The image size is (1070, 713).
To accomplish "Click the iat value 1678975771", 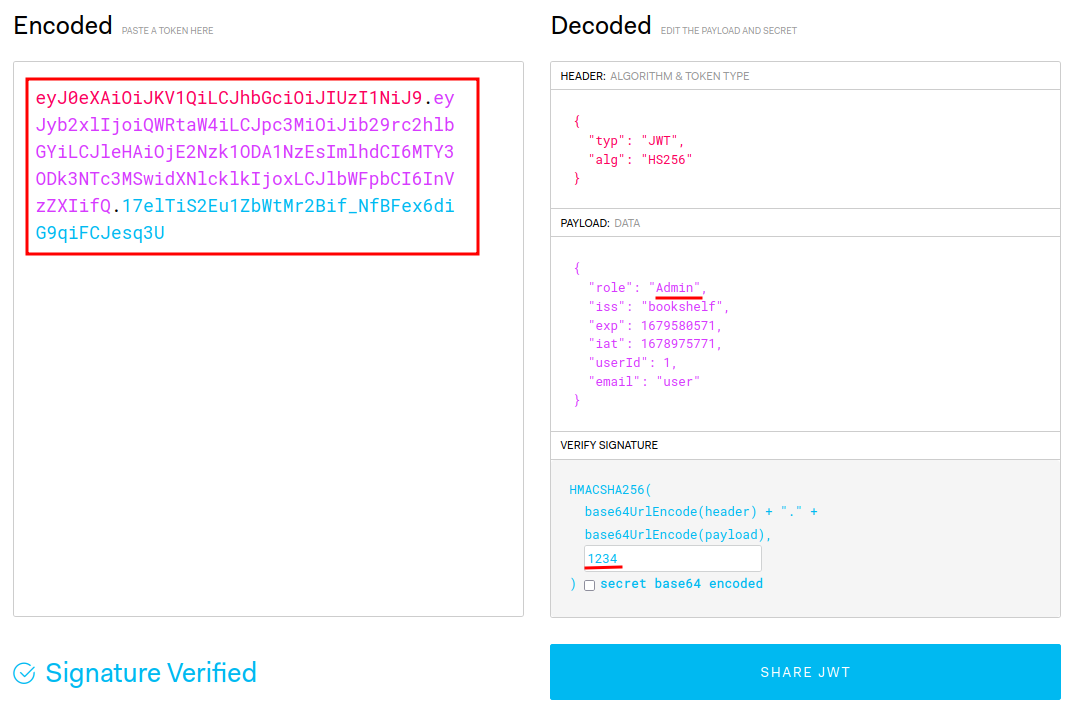I will click(x=678, y=344).
